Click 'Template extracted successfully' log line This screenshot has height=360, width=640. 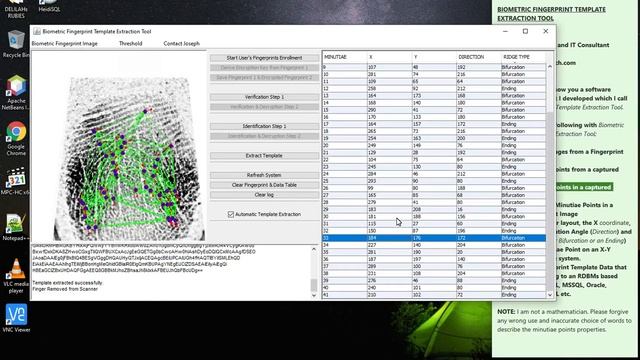[67, 283]
